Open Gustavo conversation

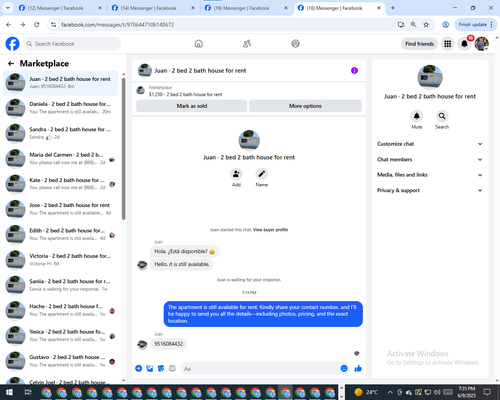[x=60, y=361]
